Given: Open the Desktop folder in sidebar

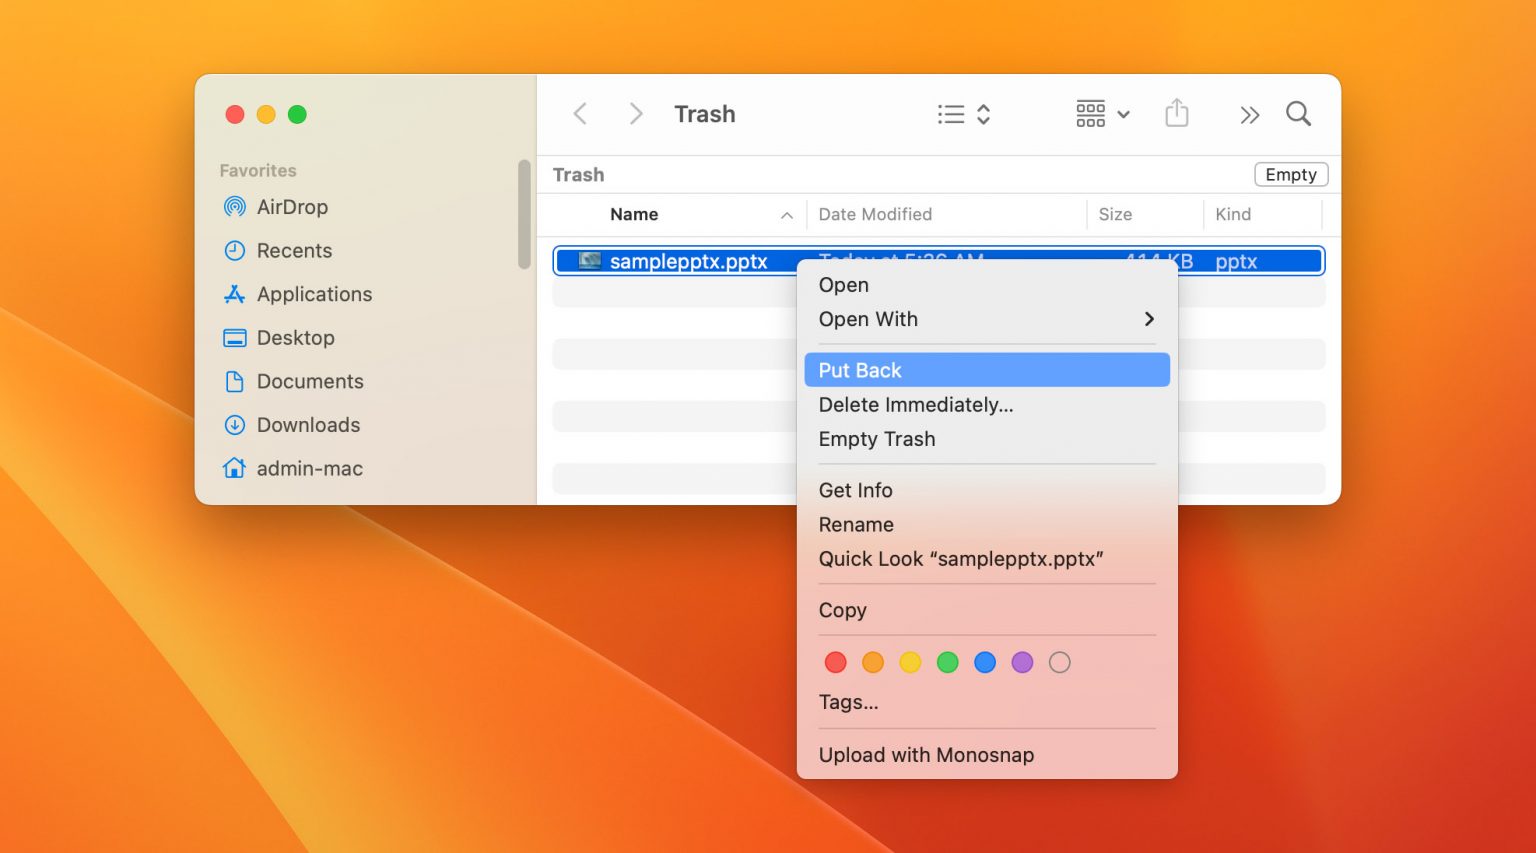Looking at the screenshot, I should pos(296,338).
